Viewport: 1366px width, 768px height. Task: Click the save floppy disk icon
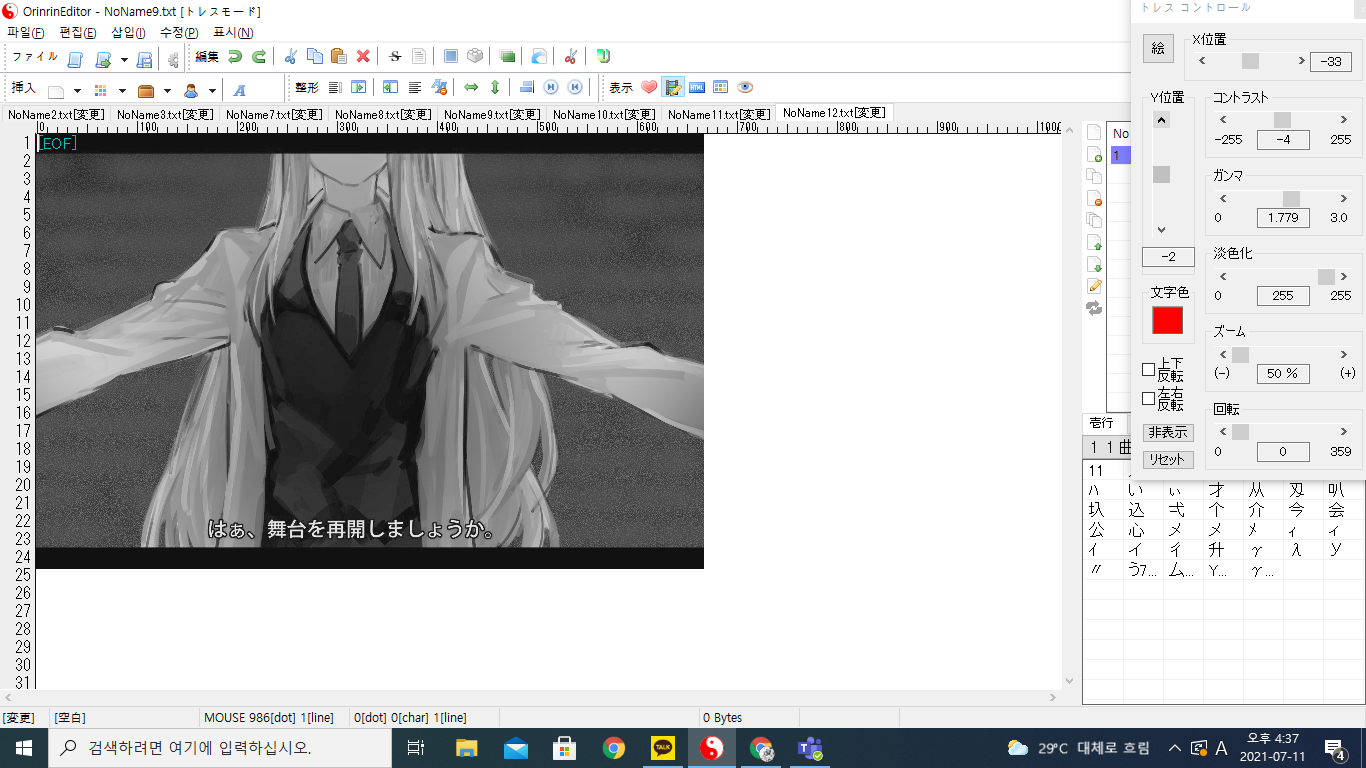click(145, 58)
